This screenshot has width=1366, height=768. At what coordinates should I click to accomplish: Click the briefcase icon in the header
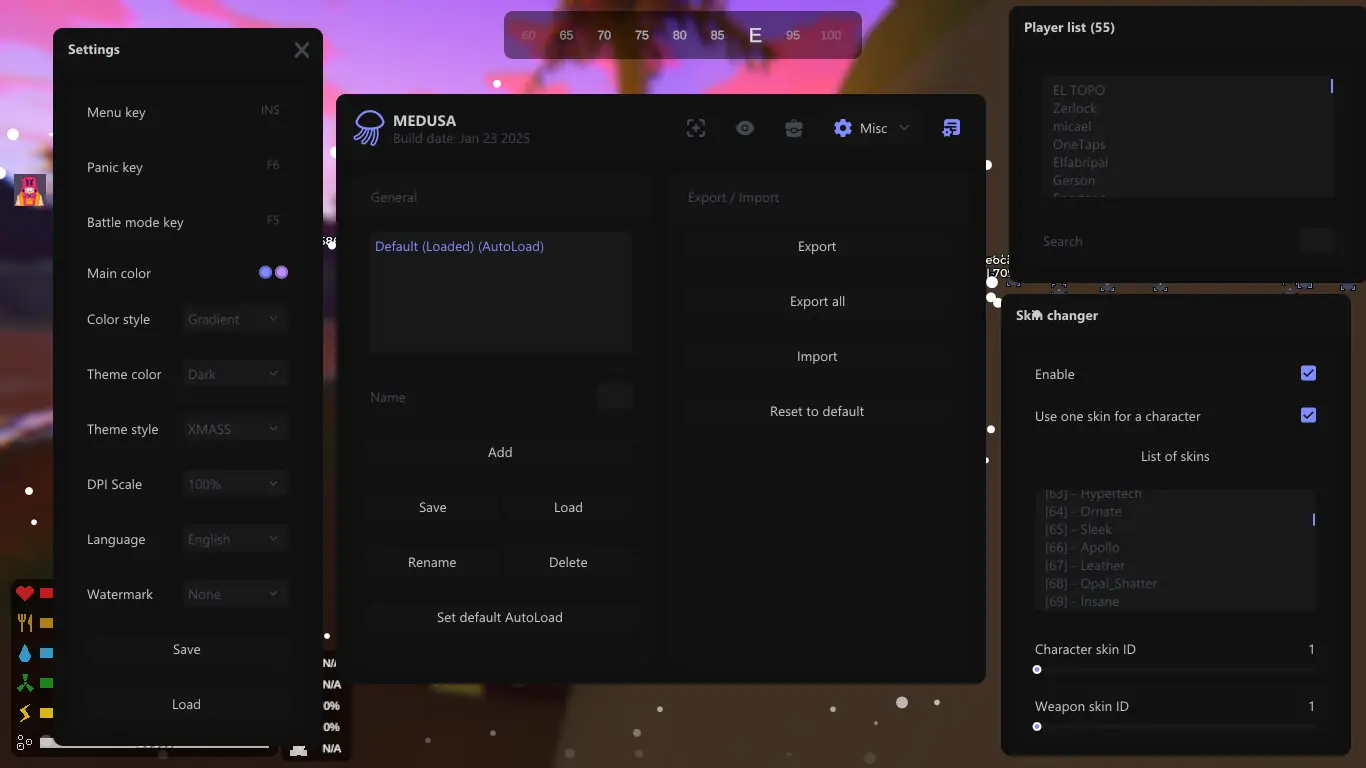[x=794, y=128]
